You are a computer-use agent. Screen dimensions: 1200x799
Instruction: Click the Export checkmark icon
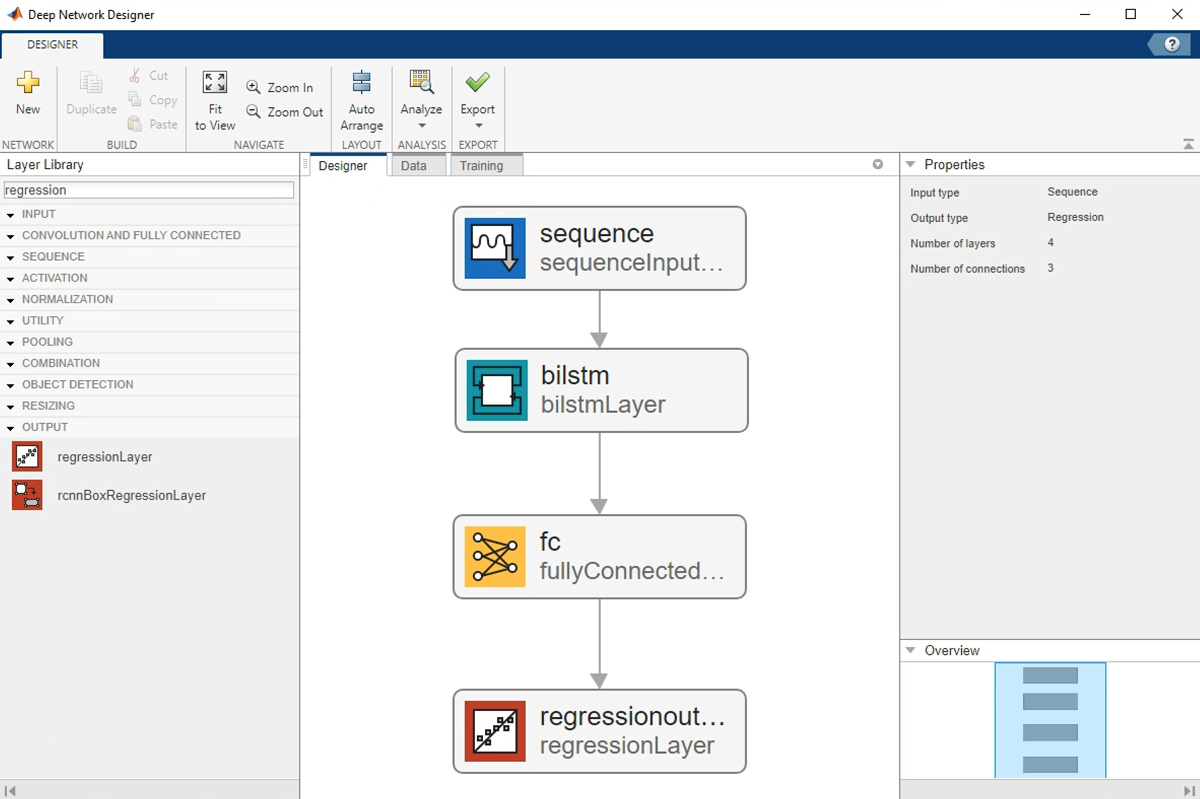(x=477, y=83)
